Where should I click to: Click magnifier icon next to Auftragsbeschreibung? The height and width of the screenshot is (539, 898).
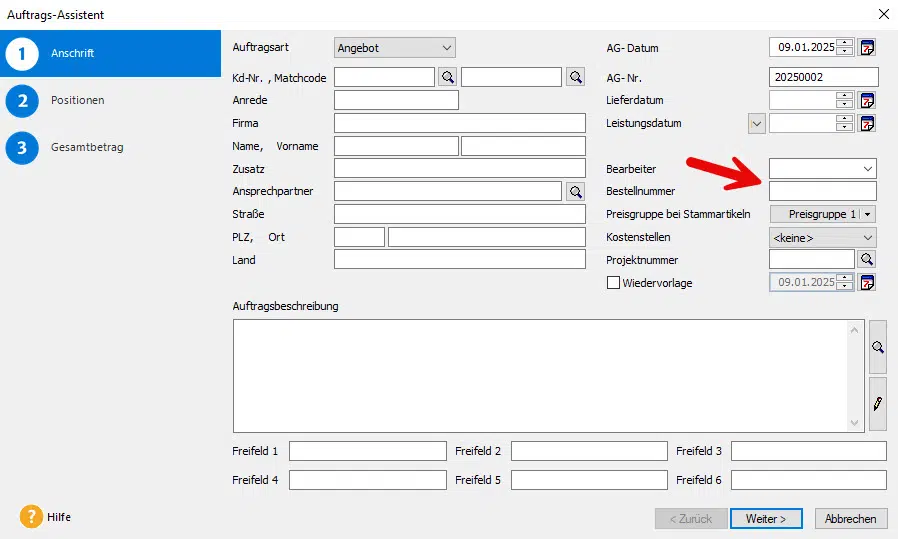coord(877,347)
